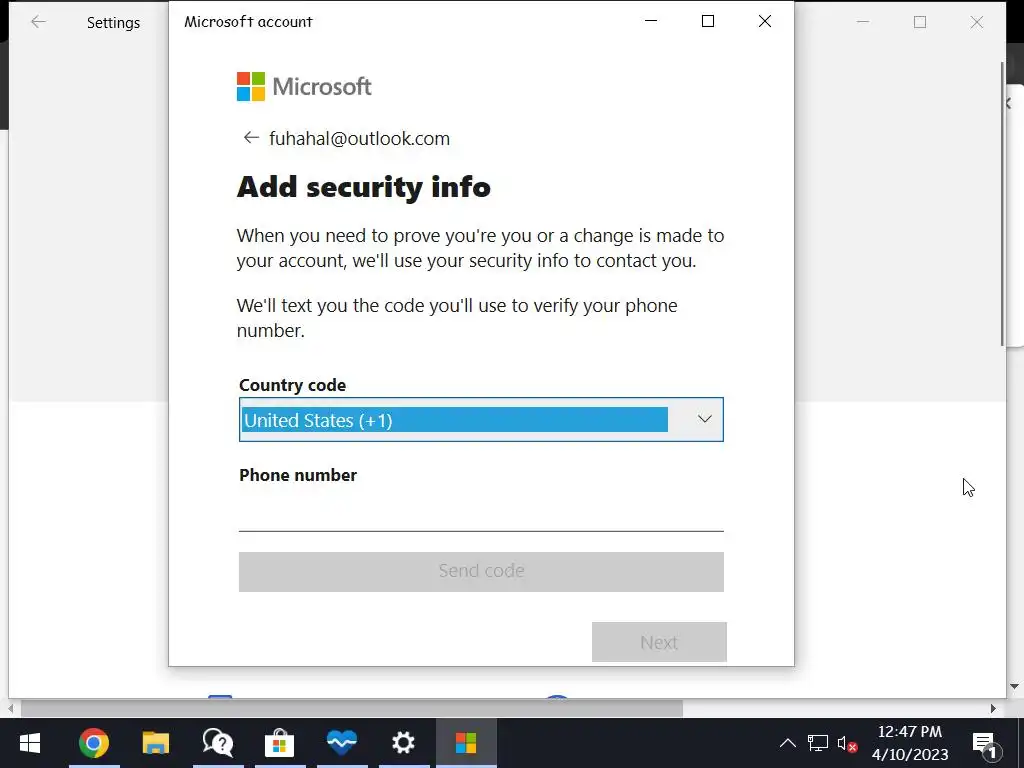Click the back arrow next to fuhahal@outlook.com
The width and height of the screenshot is (1024, 768).
click(x=251, y=137)
